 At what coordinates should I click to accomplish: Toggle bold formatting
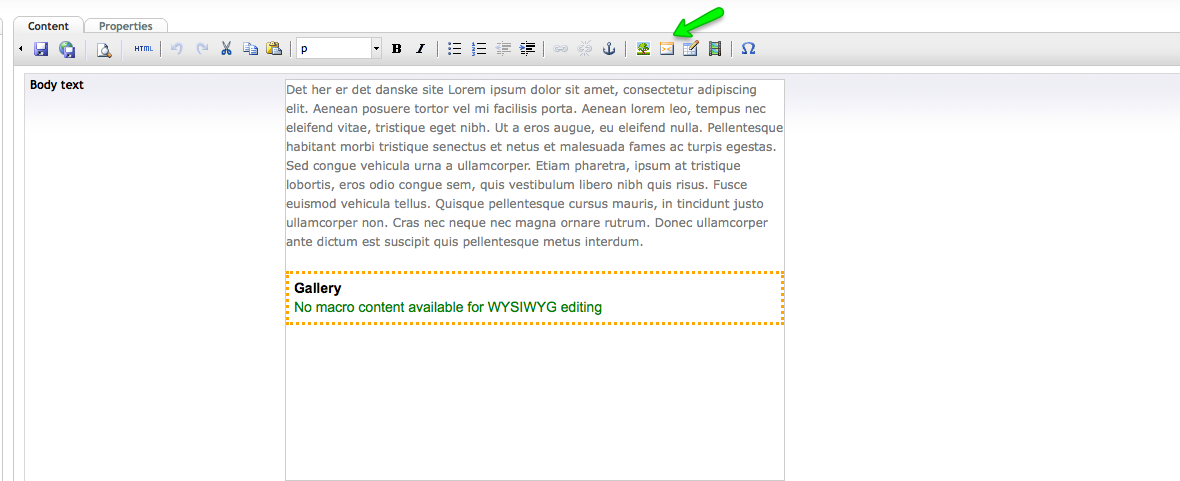coord(397,49)
